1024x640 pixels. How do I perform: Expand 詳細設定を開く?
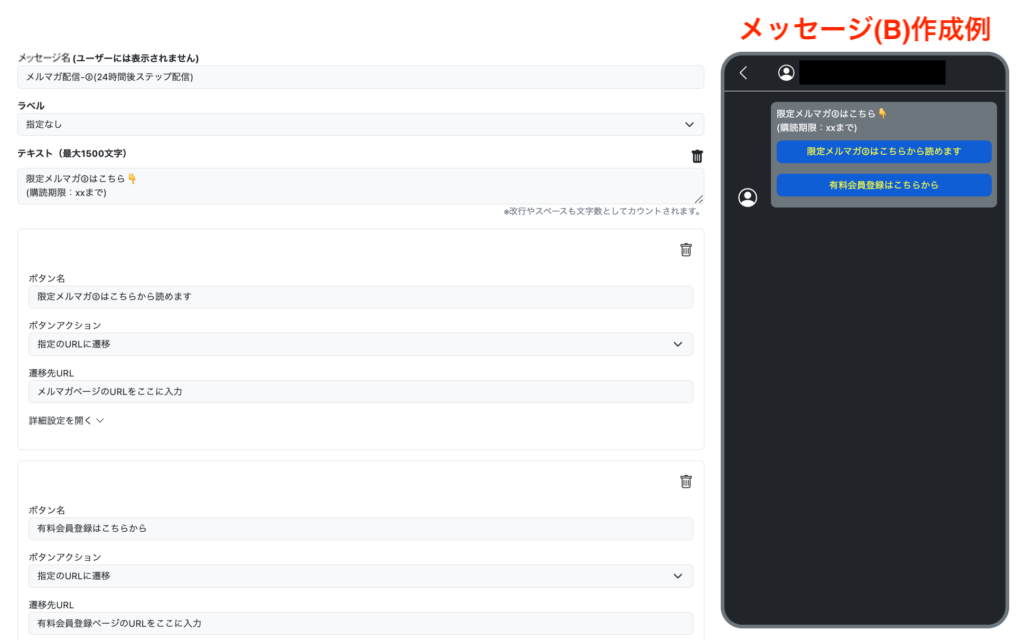[66, 421]
